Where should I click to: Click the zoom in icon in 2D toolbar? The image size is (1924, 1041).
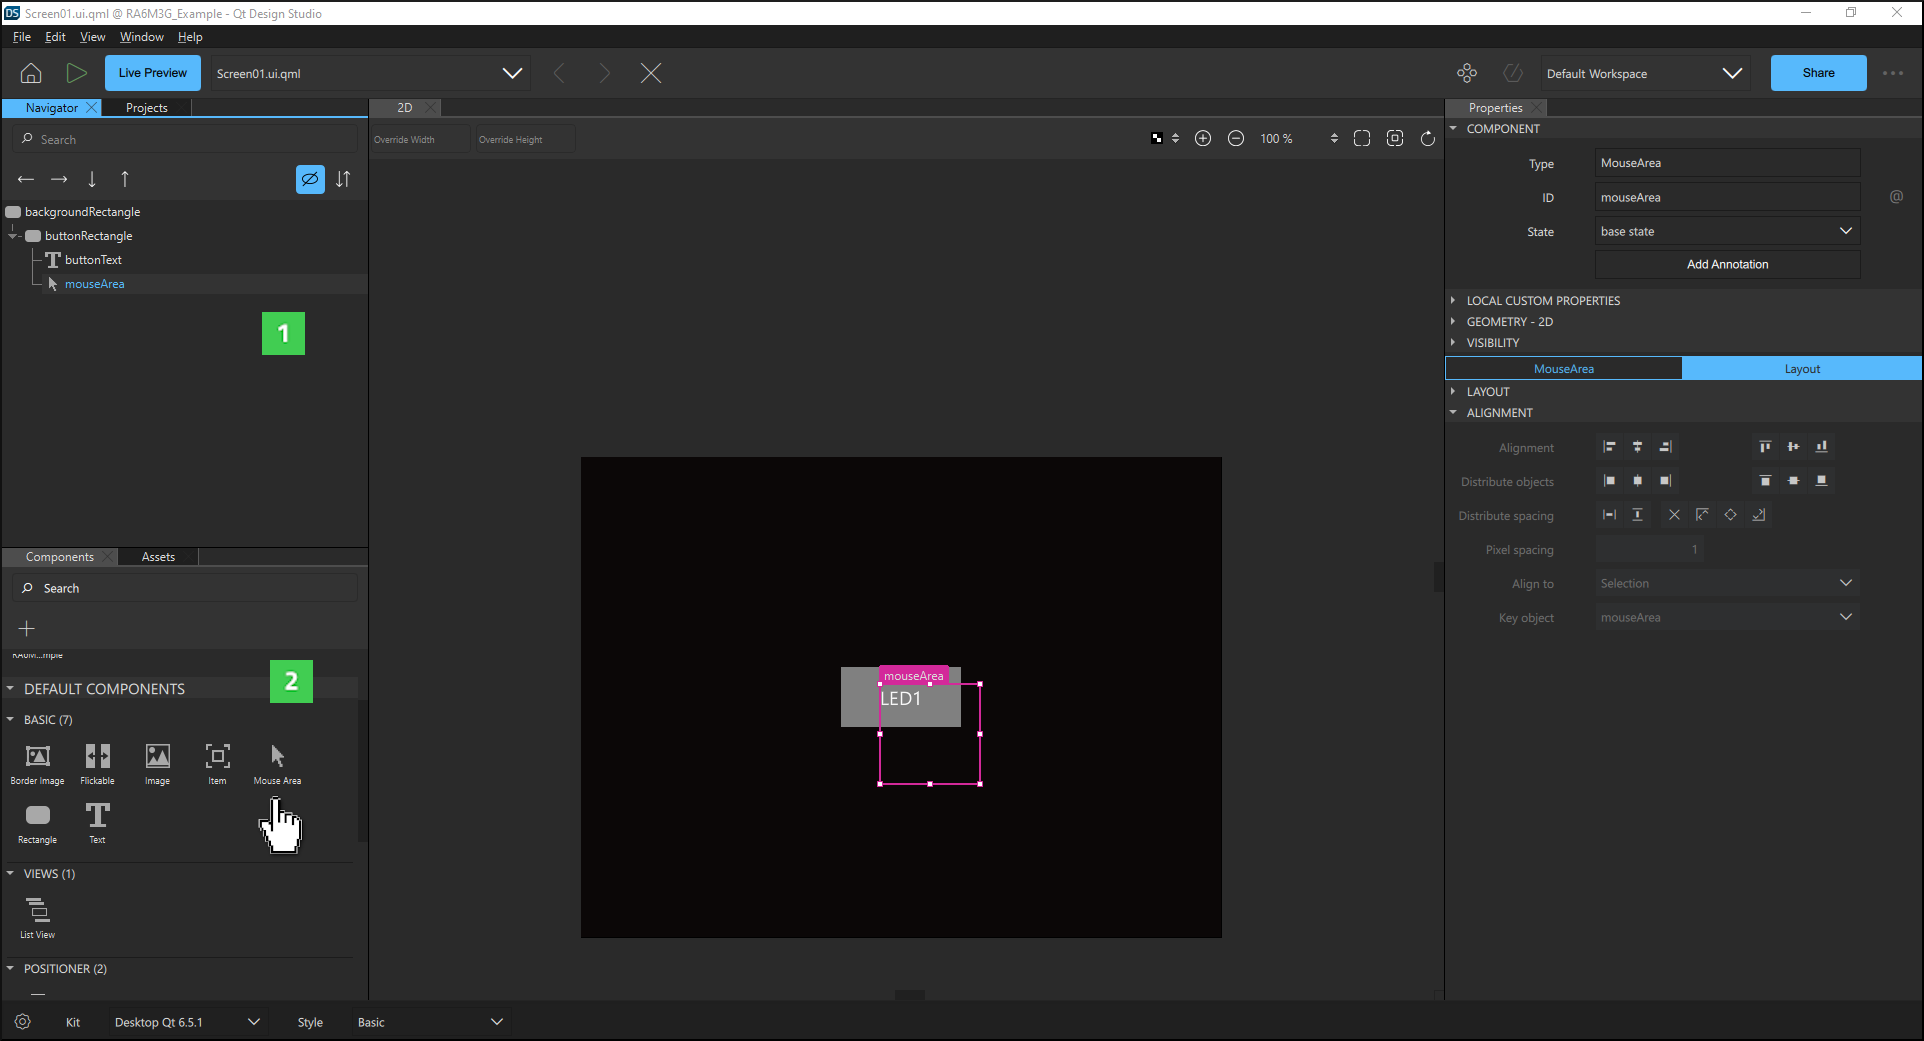click(x=1203, y=139)
